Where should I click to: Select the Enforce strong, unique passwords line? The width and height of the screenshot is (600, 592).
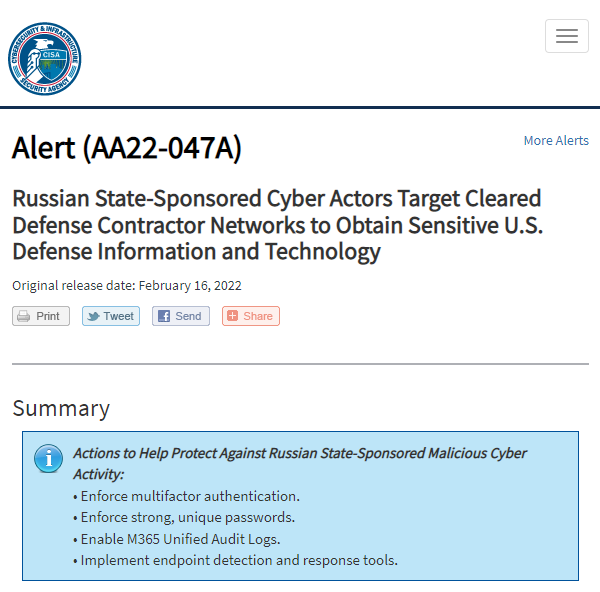184,517
